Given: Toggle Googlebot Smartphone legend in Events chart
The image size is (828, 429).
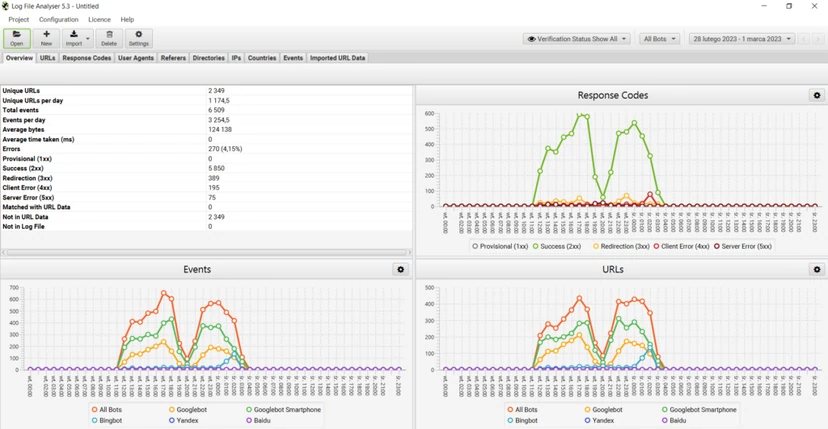Looking at the screenshot, I should click(283, 409).
